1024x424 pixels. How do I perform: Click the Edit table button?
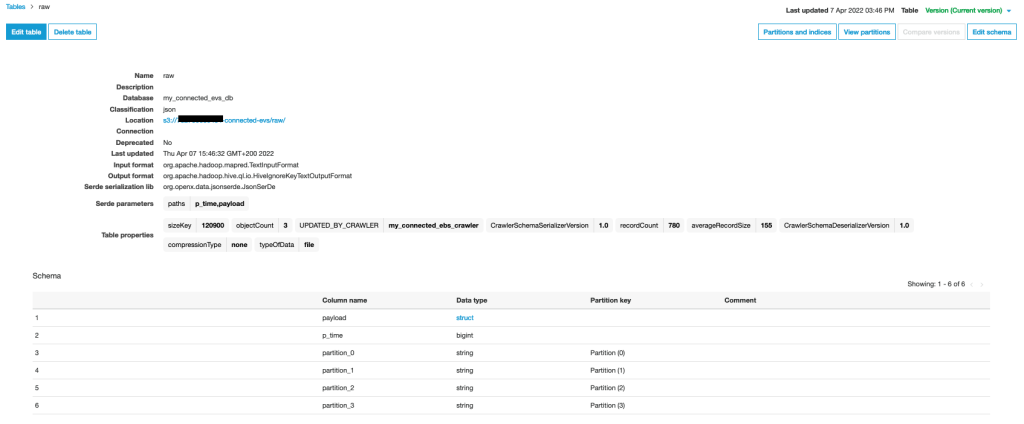coord(26,32)
